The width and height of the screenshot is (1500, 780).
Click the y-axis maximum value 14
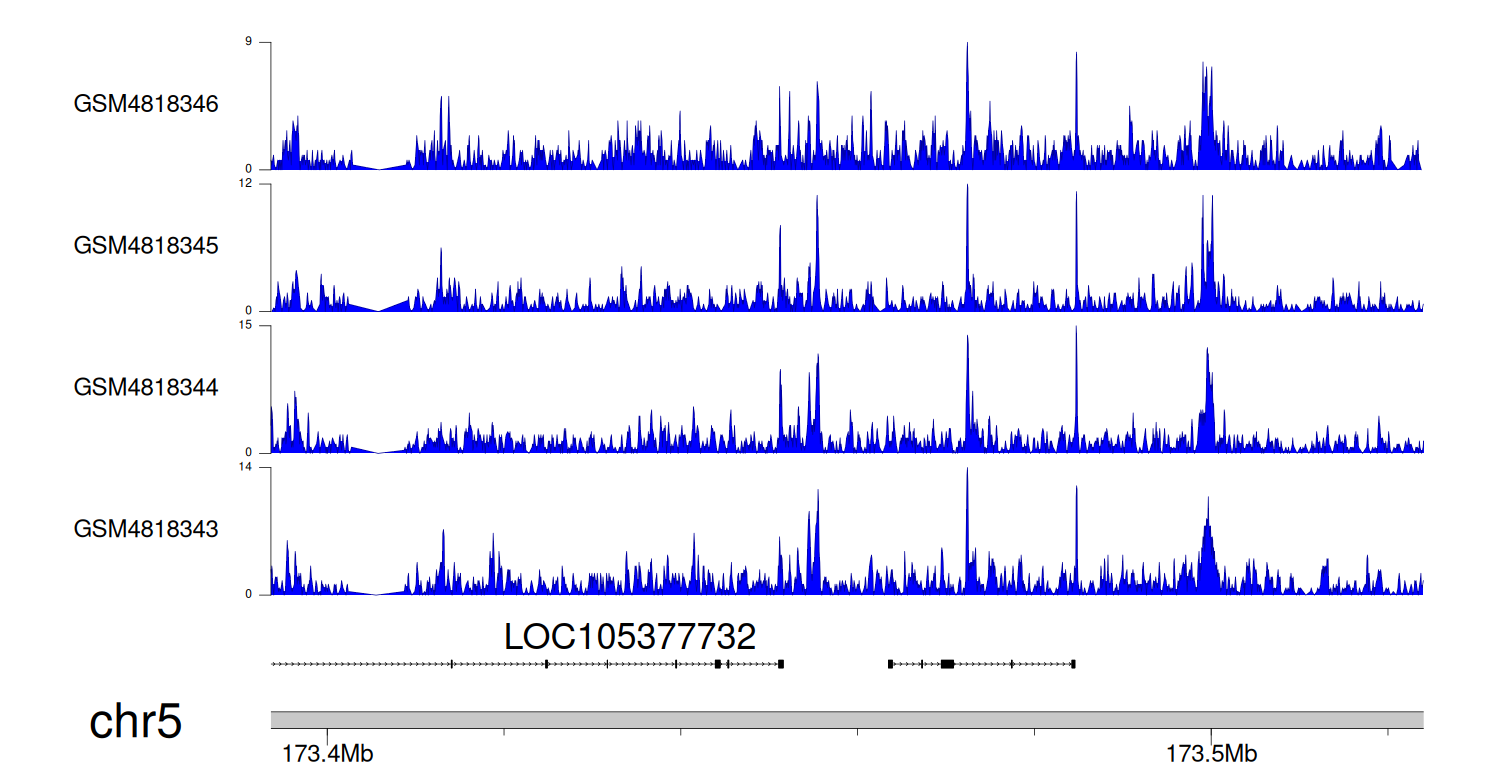click(x=262, y=467)
